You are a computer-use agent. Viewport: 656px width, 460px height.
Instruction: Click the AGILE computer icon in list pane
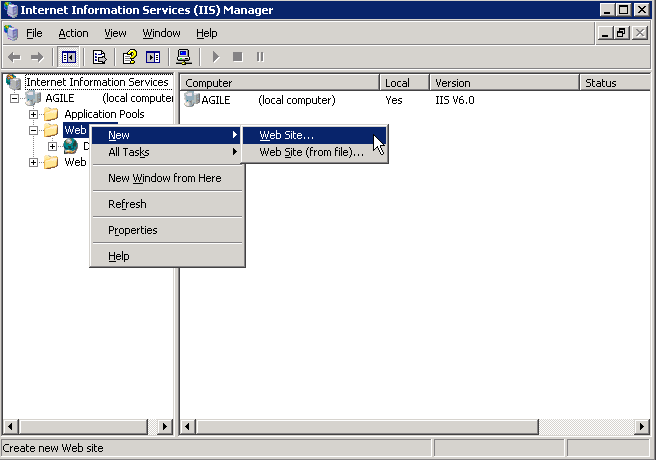192,100
